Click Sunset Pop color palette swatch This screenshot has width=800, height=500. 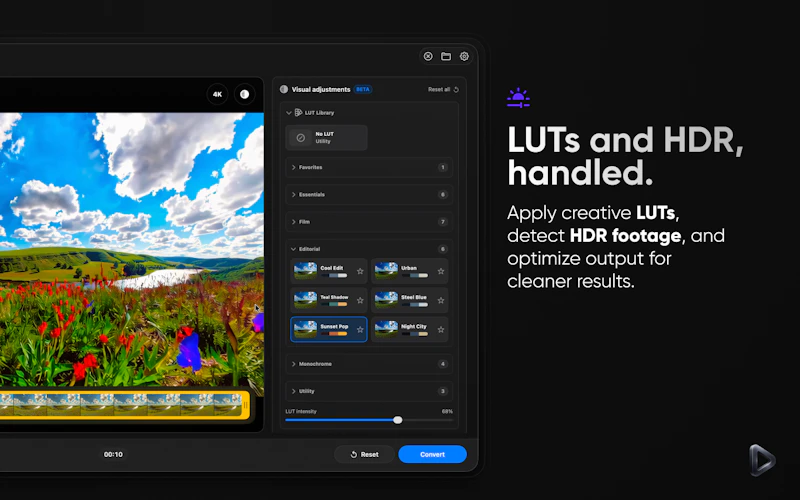point(334,334)
